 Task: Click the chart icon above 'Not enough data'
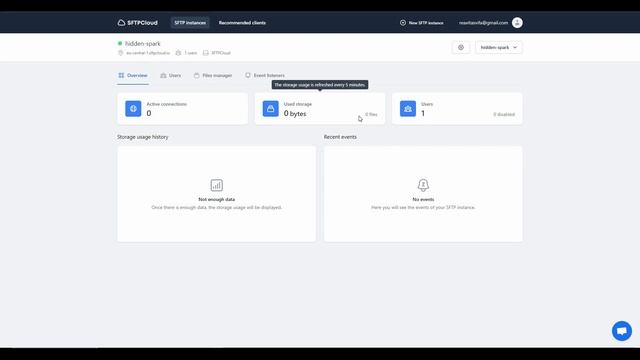(x=217, y=185)
